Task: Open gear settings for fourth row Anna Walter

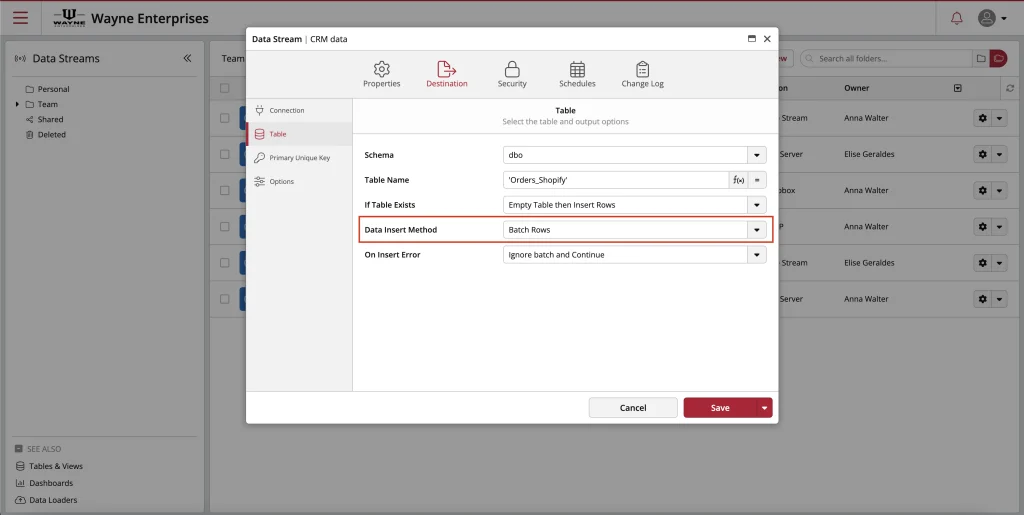Action: (982, 226)
